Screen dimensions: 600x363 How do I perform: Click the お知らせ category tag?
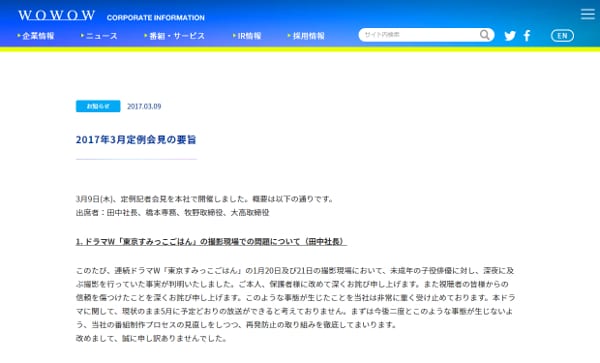pos(98,106)
